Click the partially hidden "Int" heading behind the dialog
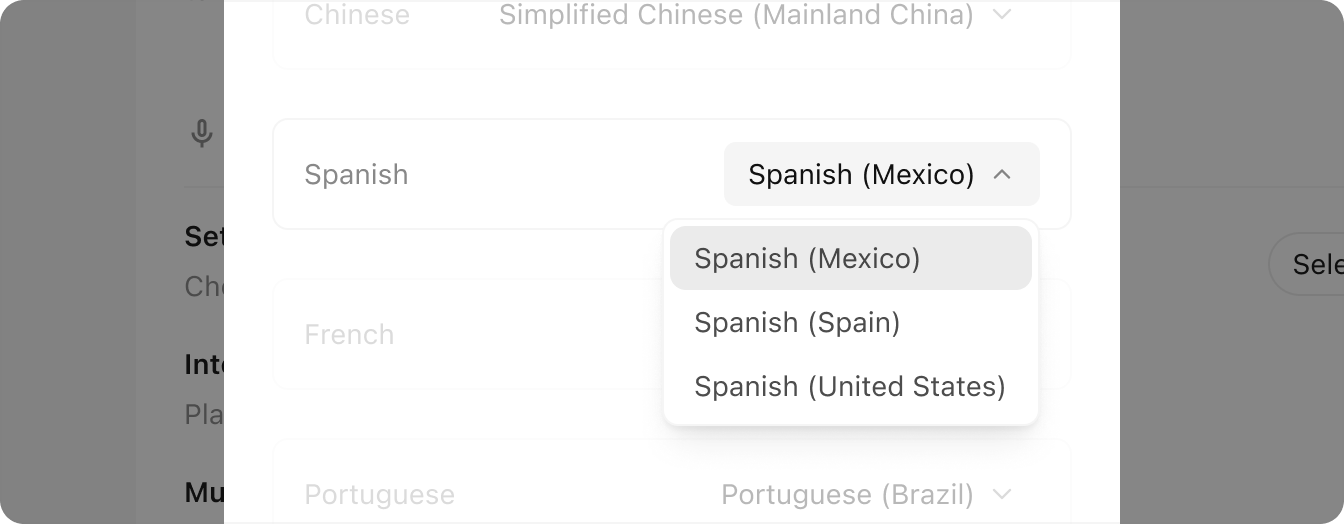 204,365
